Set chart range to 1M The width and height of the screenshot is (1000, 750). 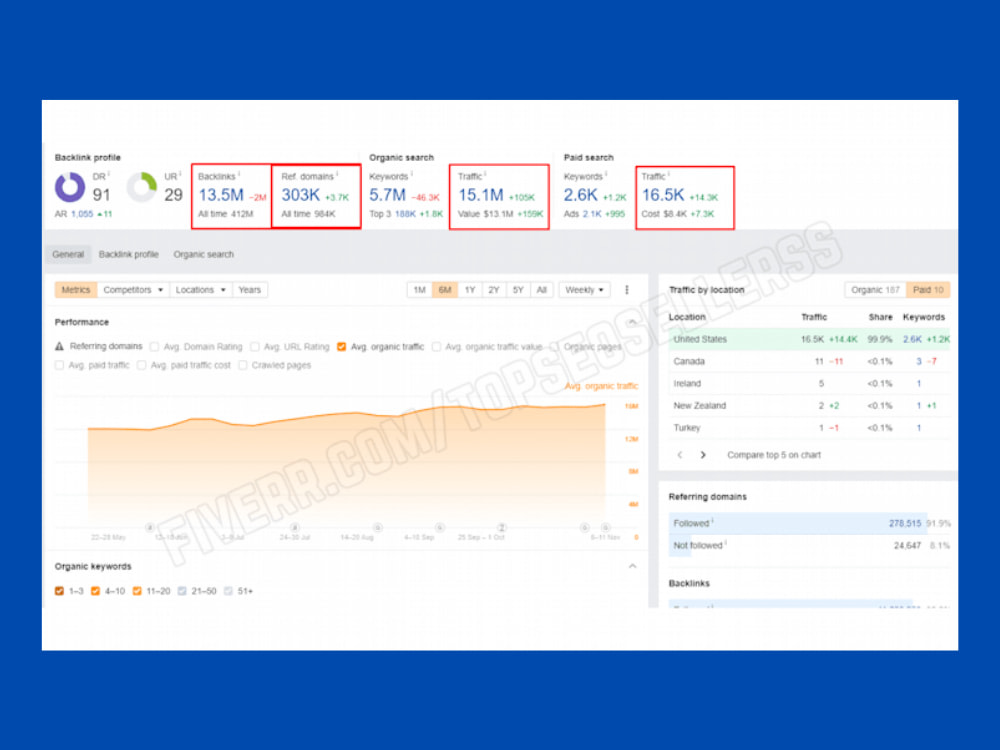click(x=419, y=290)
